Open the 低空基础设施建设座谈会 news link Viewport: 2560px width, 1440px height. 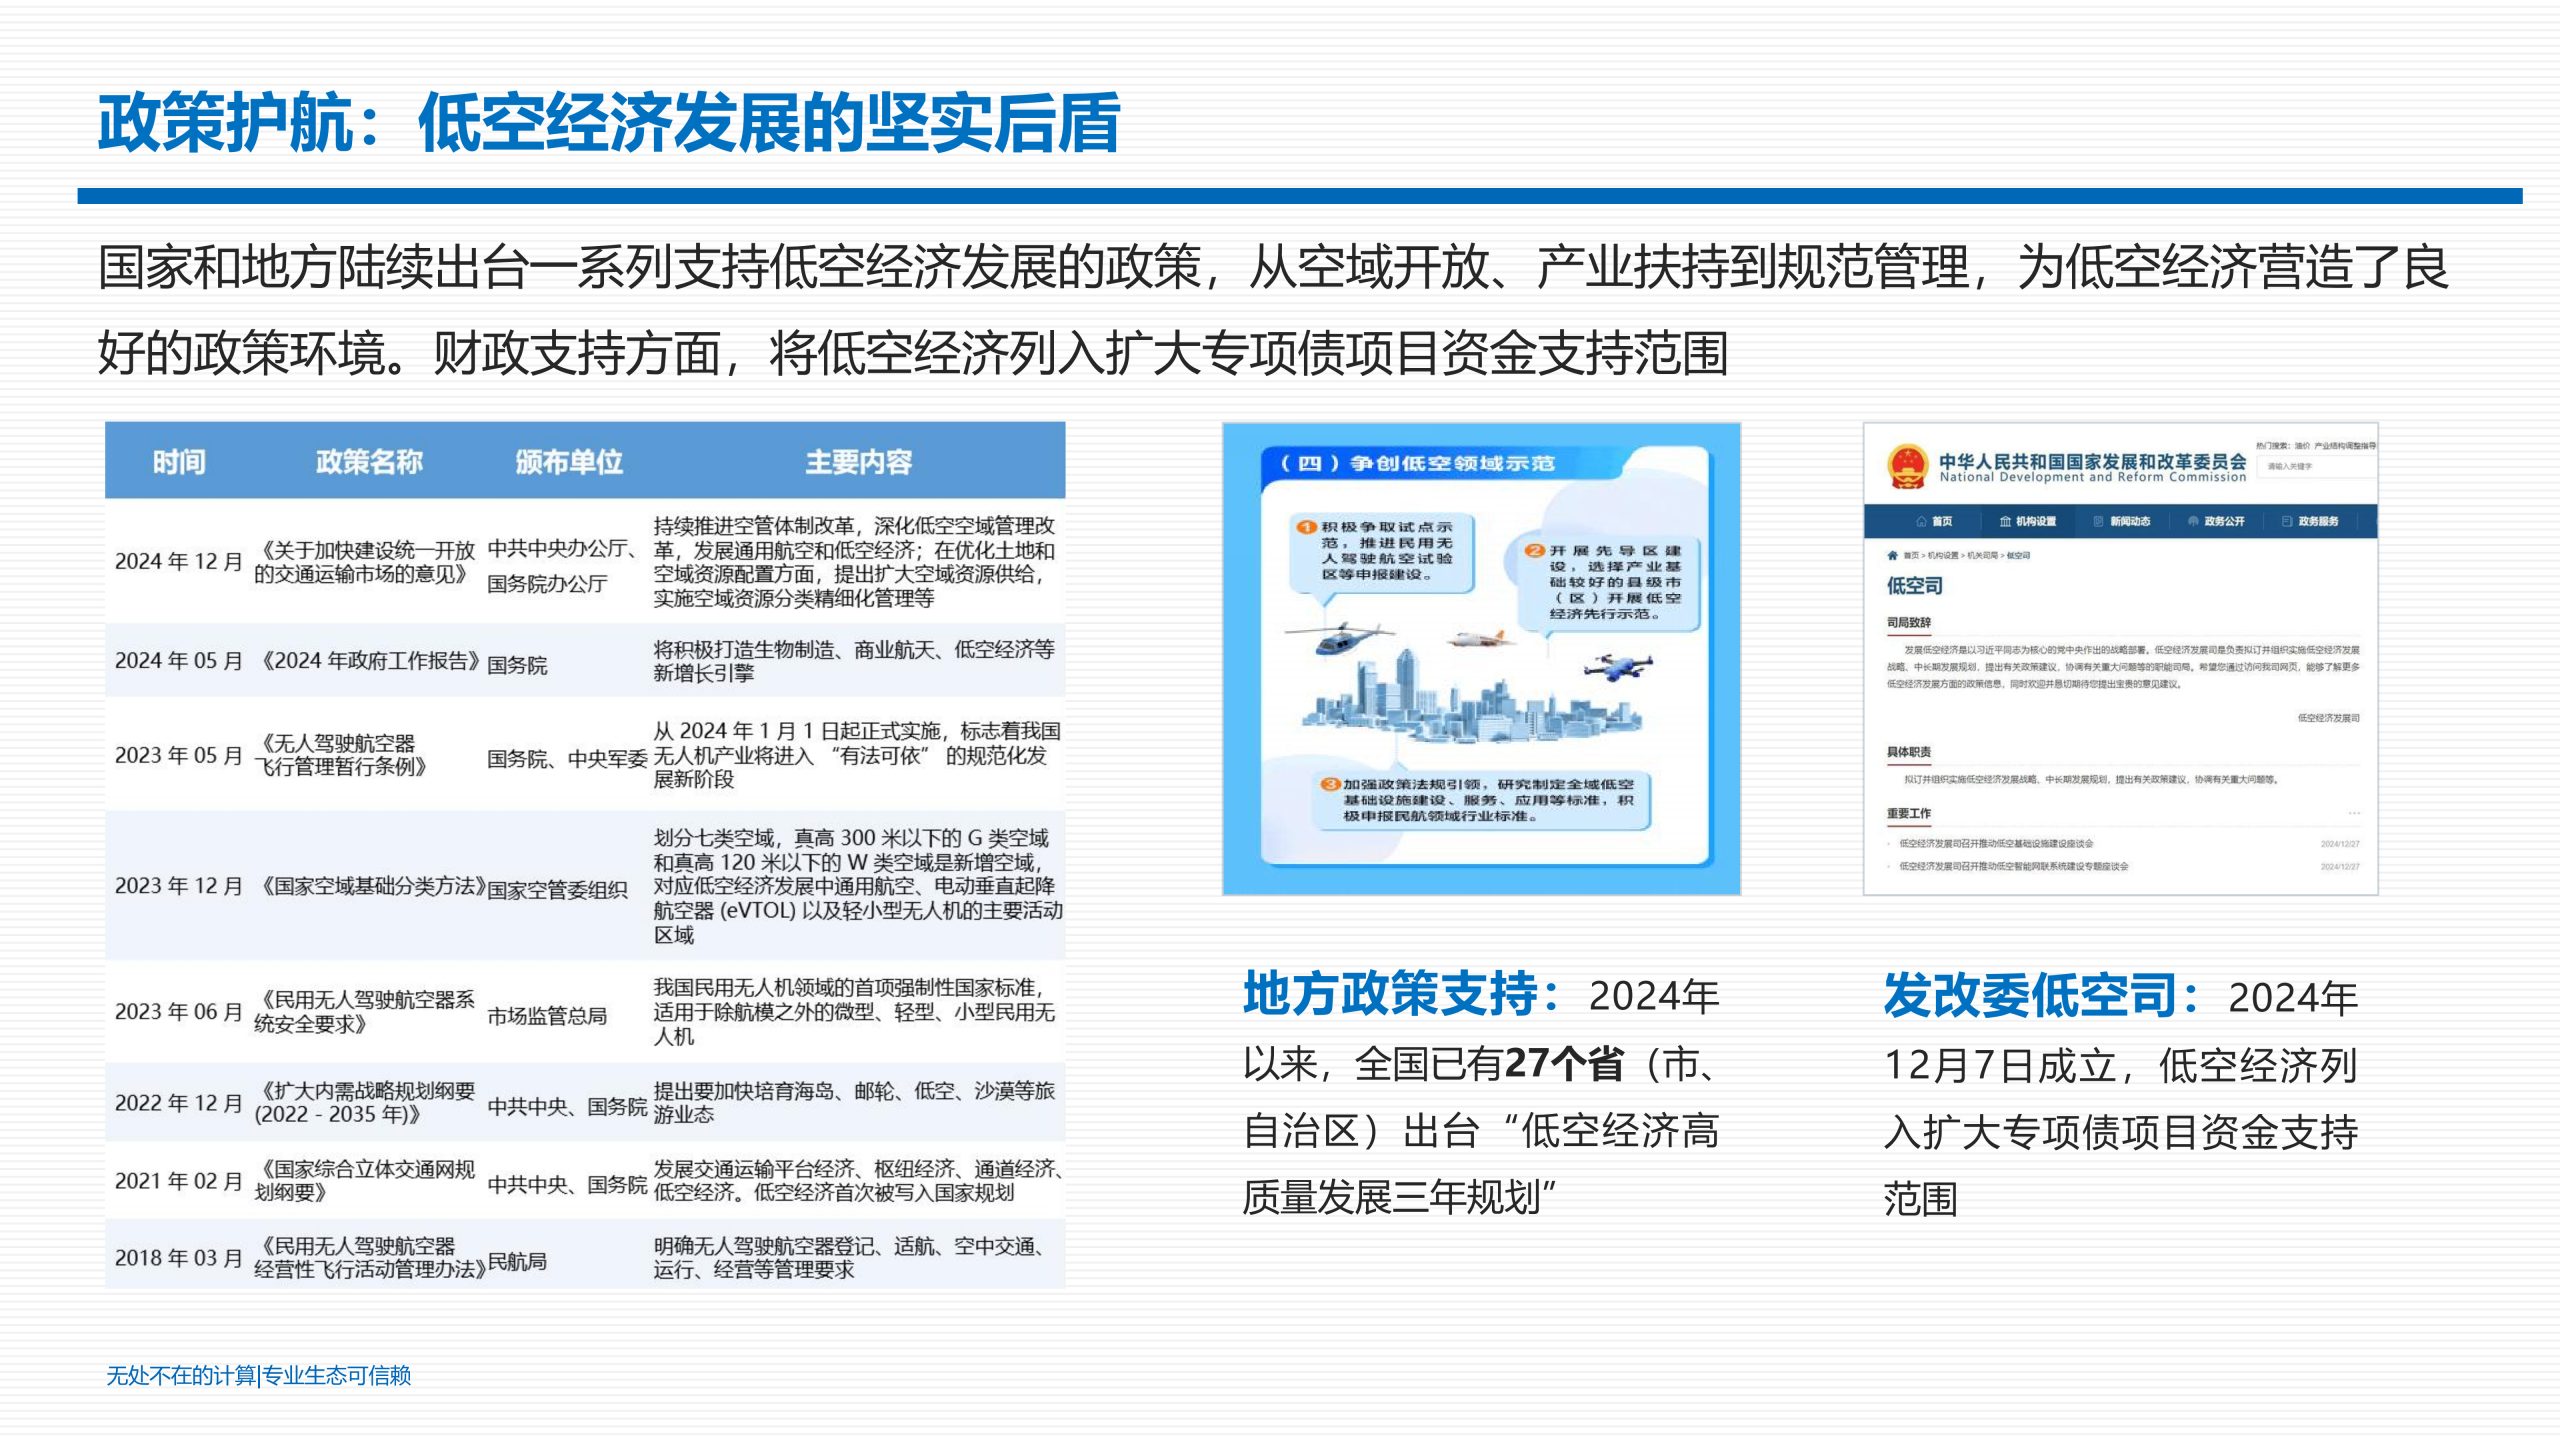[x=1995, y=844]
